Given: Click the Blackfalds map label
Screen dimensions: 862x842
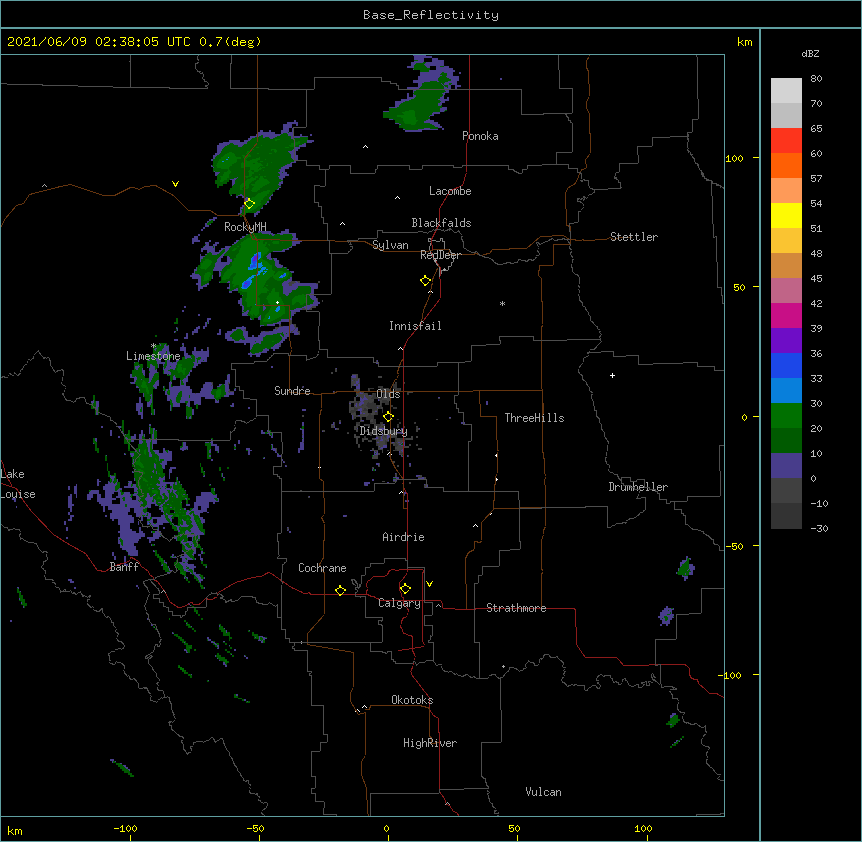Looking at the screenshot, I should (x=441, y=223).
